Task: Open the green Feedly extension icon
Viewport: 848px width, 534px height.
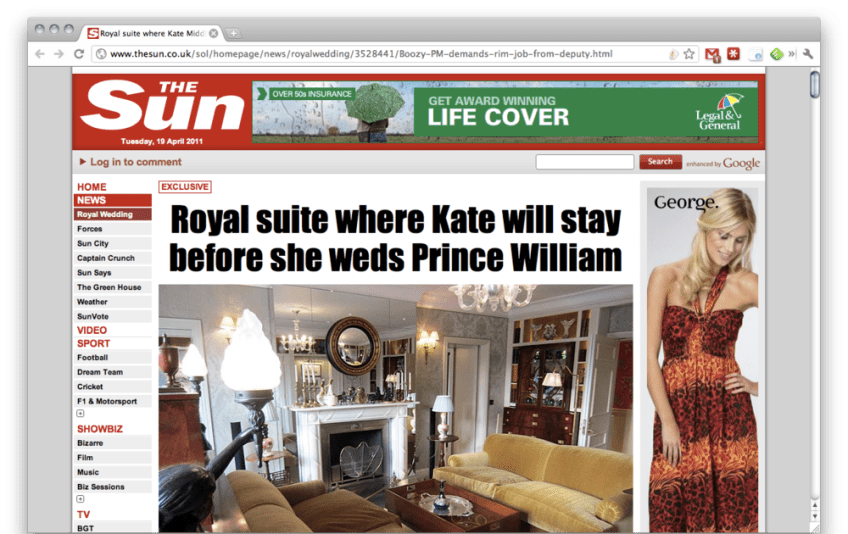Action: pyautogui.click(x=777, y=54)
